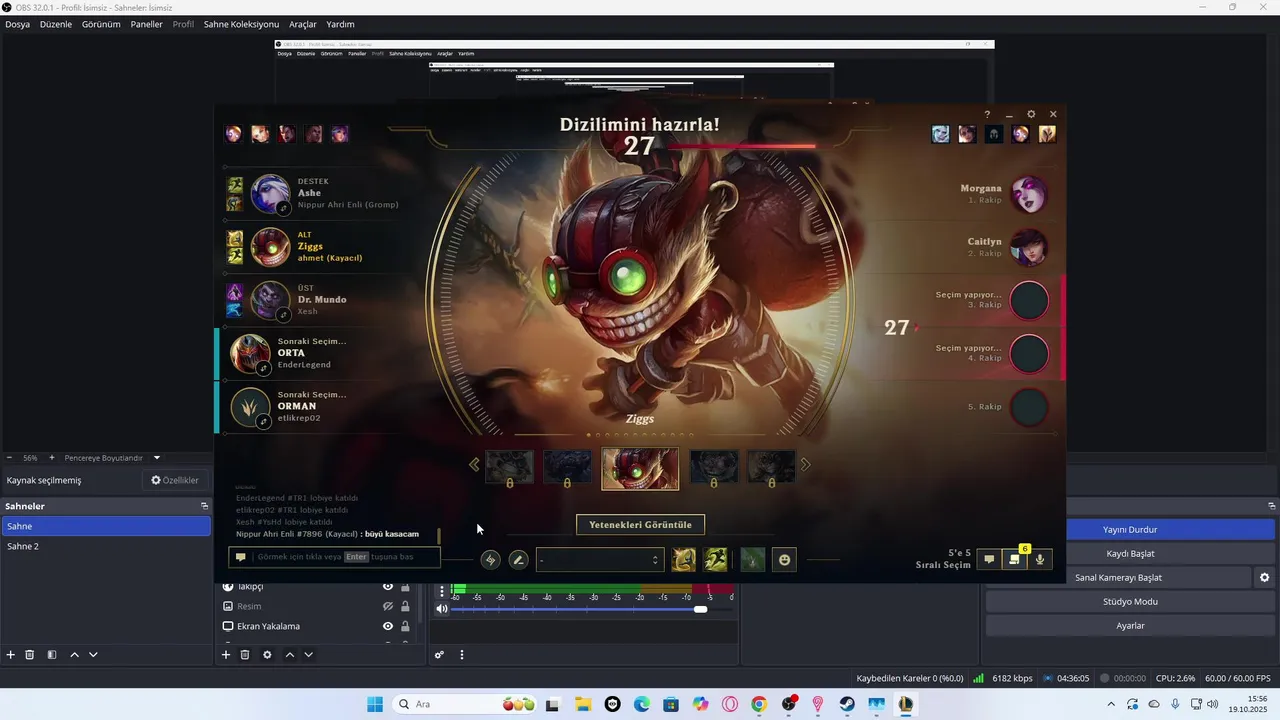Open the Steam taskbar icon
This screenshot has width=1280, height=720.
coord(847,705)
